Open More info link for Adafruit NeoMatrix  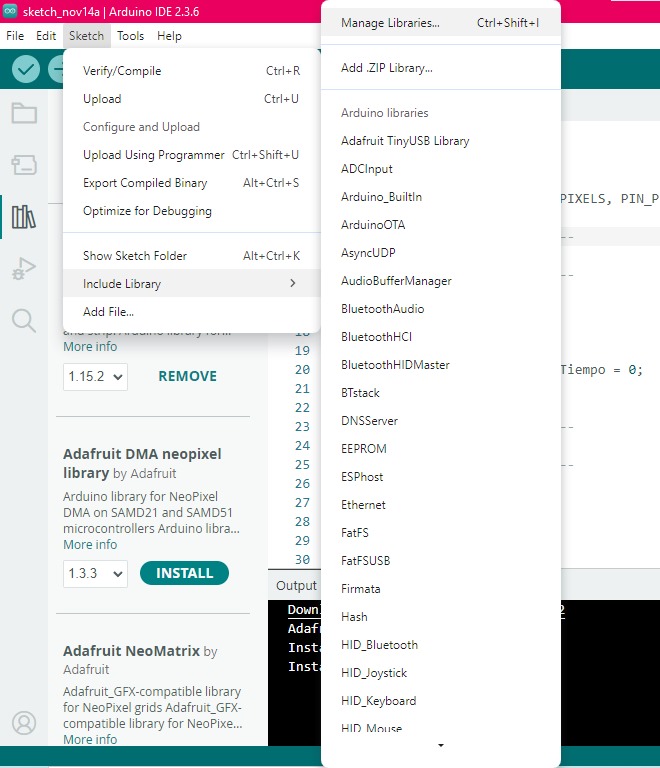click(90, 740)
